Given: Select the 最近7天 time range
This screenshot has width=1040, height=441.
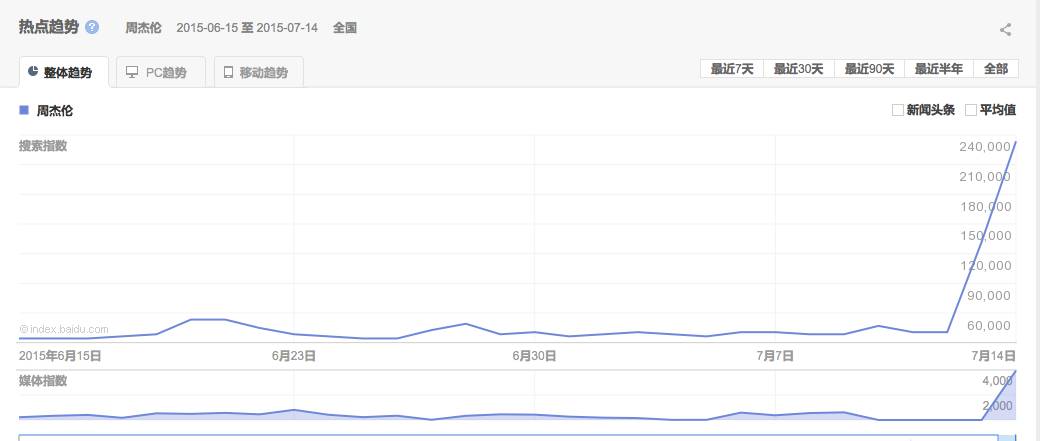Looking at the screenshot, I should pyautogui.click(x=732, y=69).
